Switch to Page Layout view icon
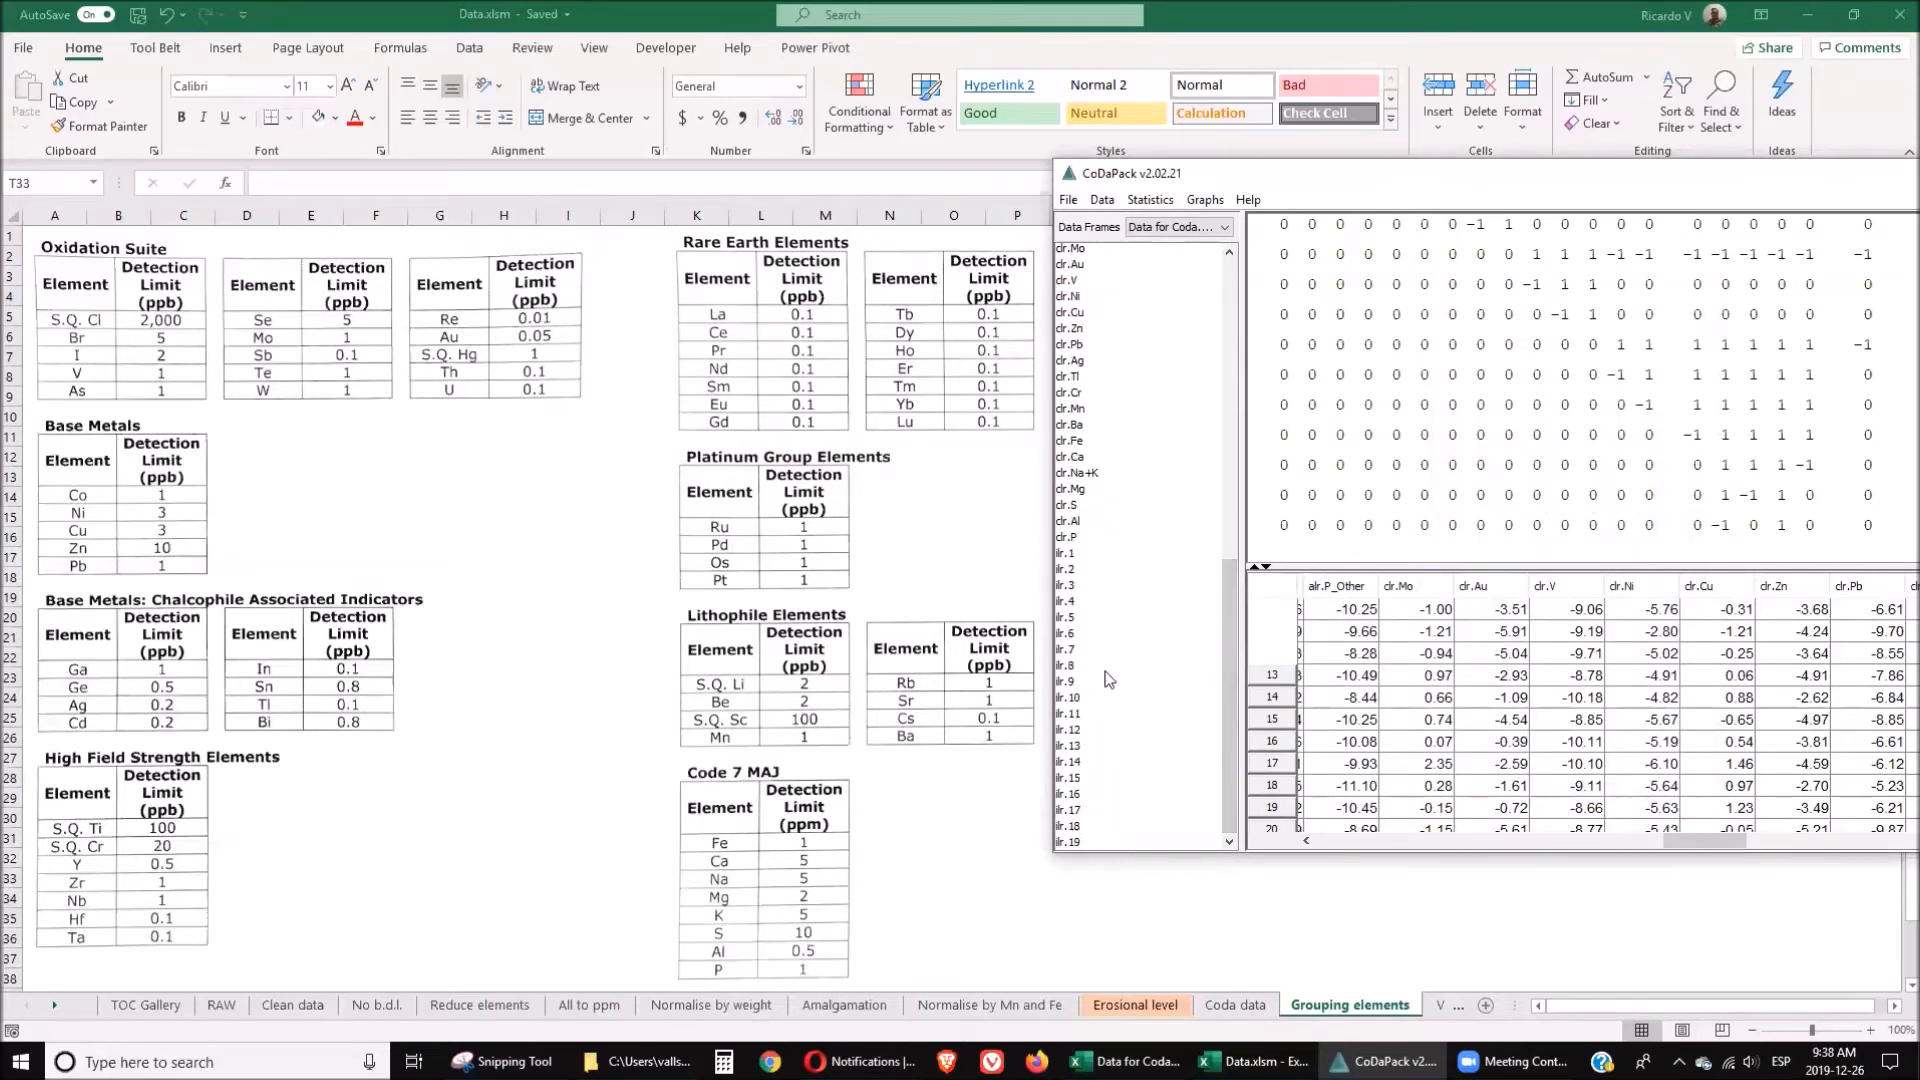 click(1682, 1030)
